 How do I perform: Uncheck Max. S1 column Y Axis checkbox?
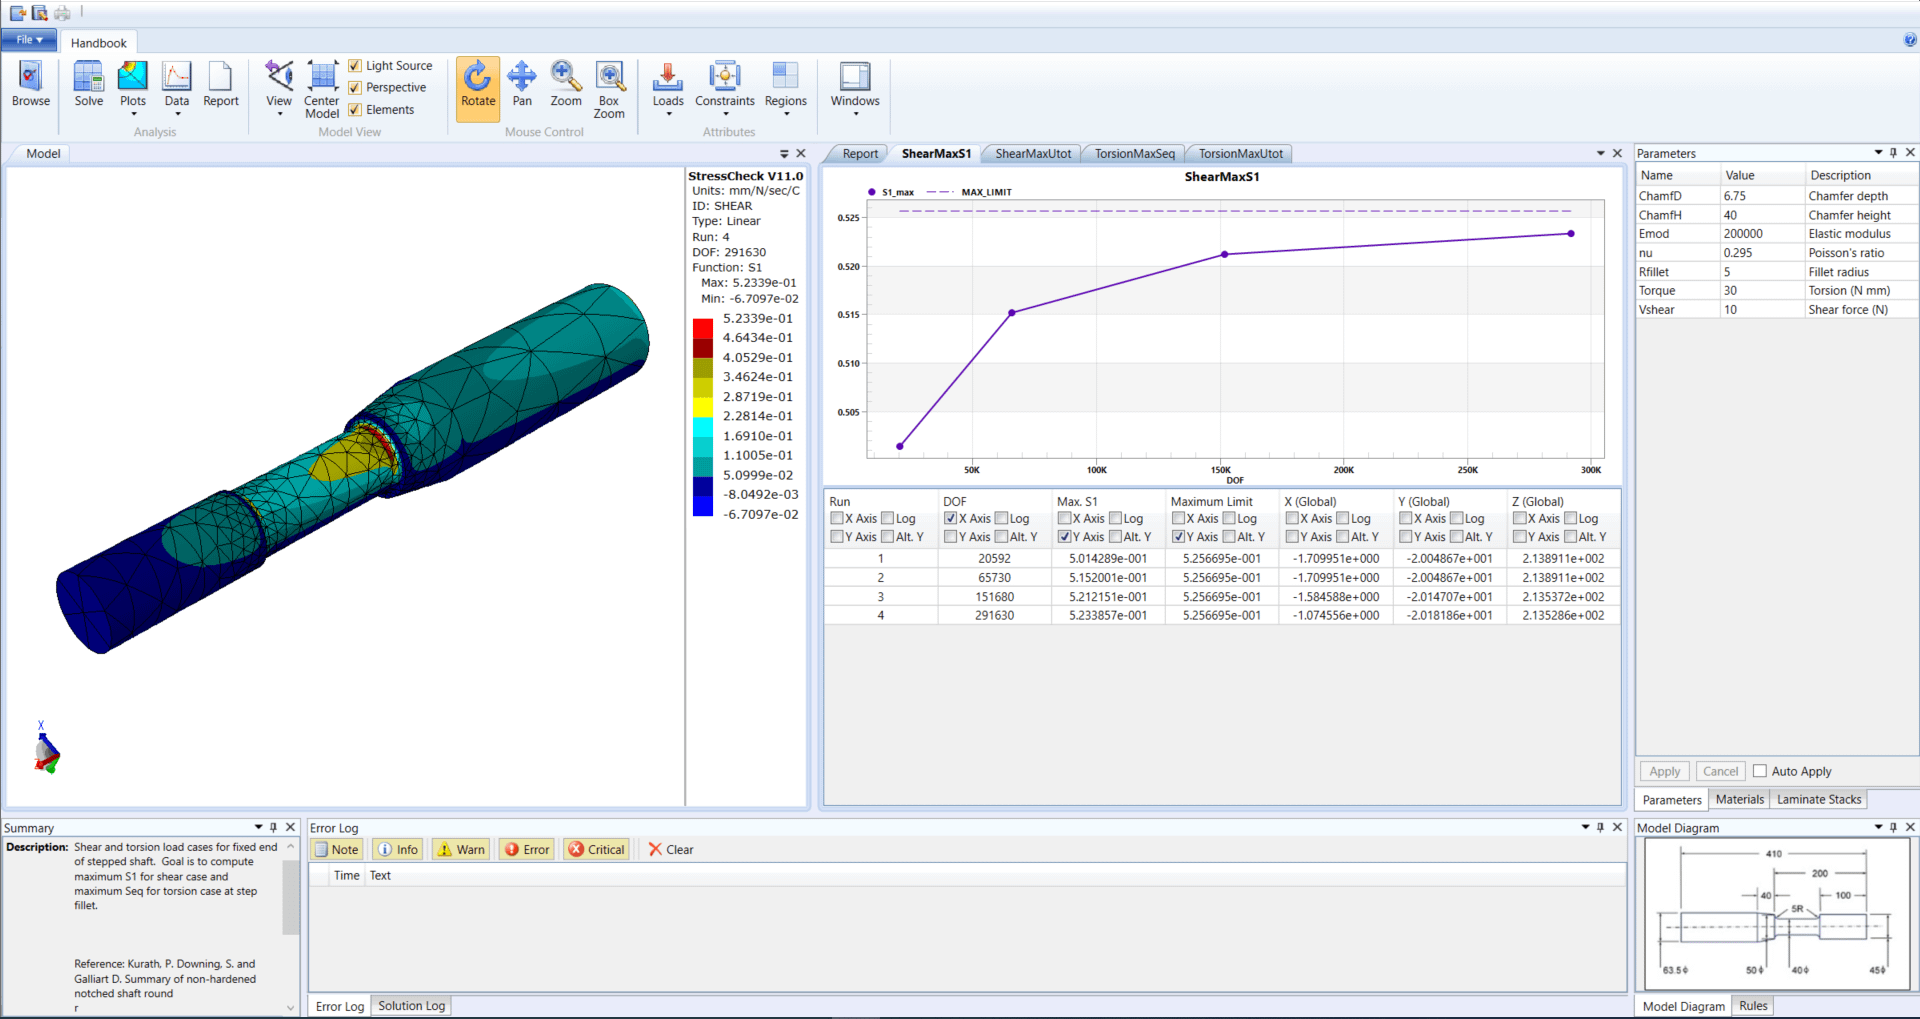1065,536
